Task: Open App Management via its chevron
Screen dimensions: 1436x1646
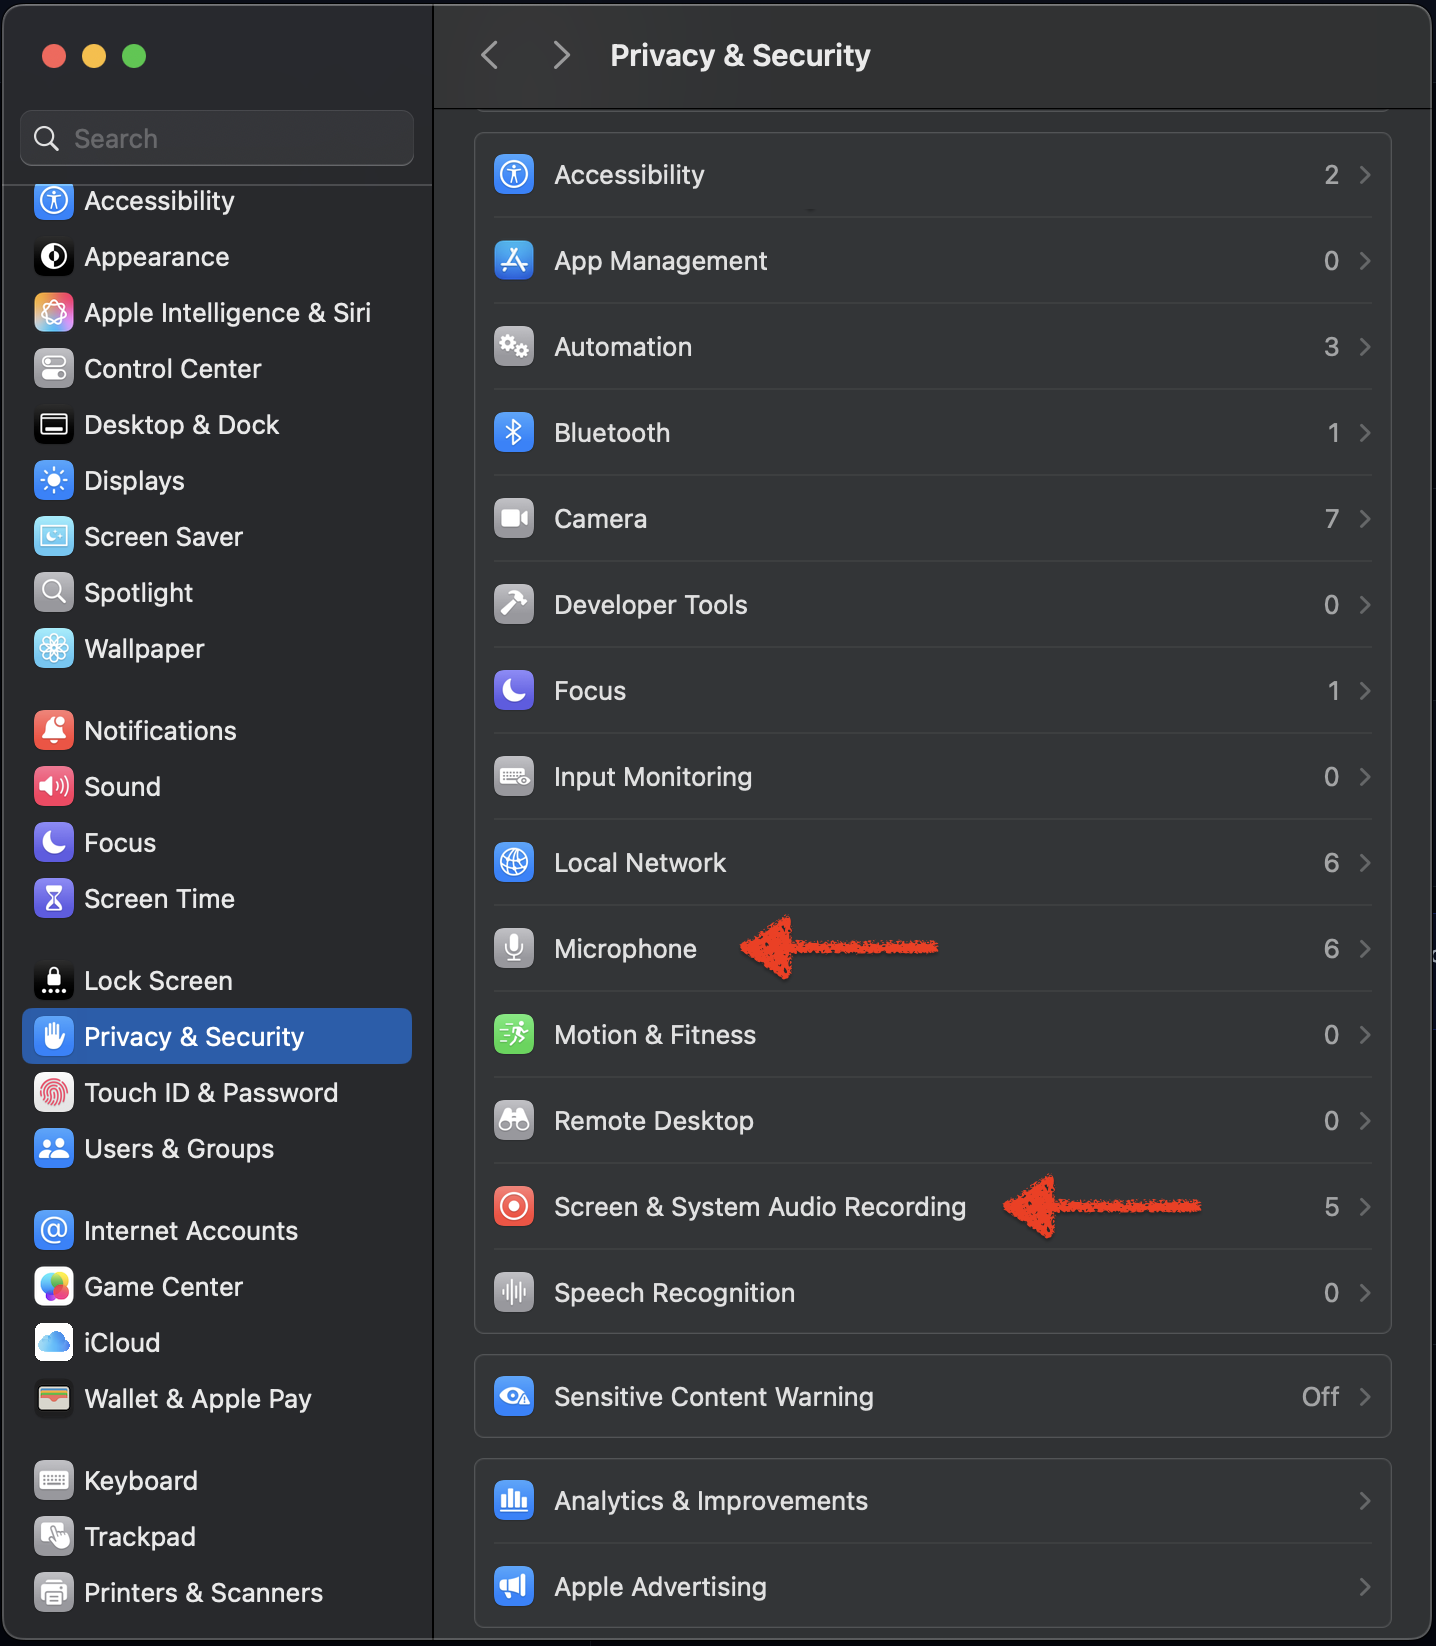Action: pyautogui.click(x=1365, y=261)
